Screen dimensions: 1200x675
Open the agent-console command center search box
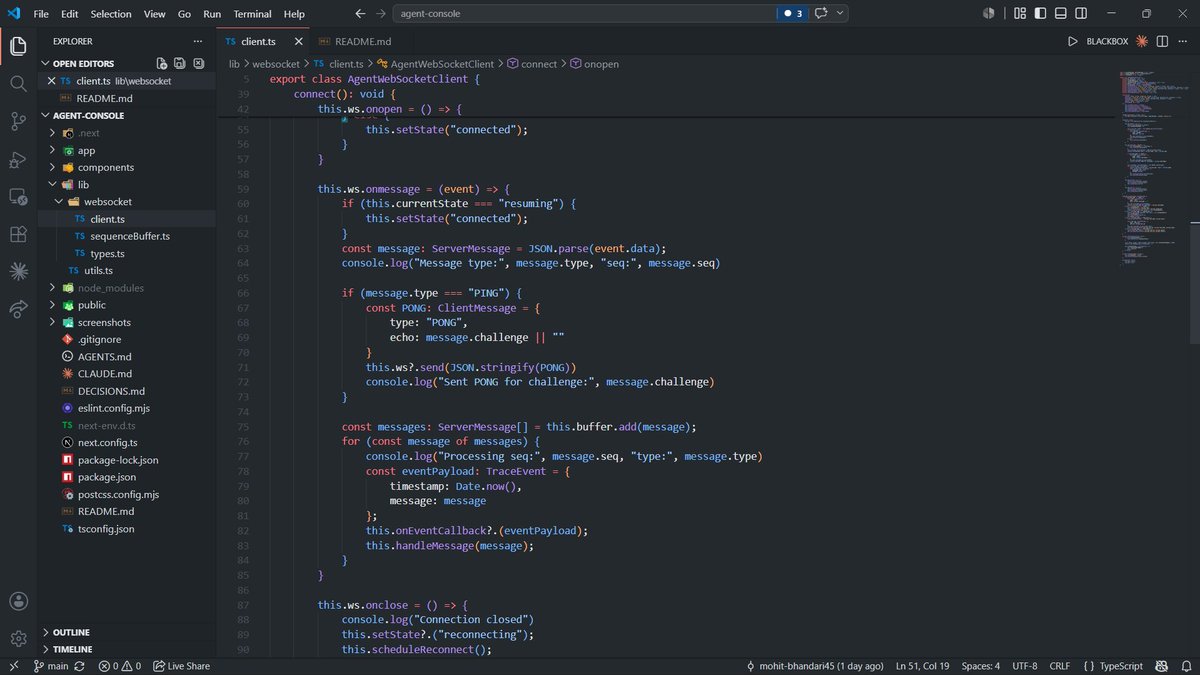coord(585,14)
